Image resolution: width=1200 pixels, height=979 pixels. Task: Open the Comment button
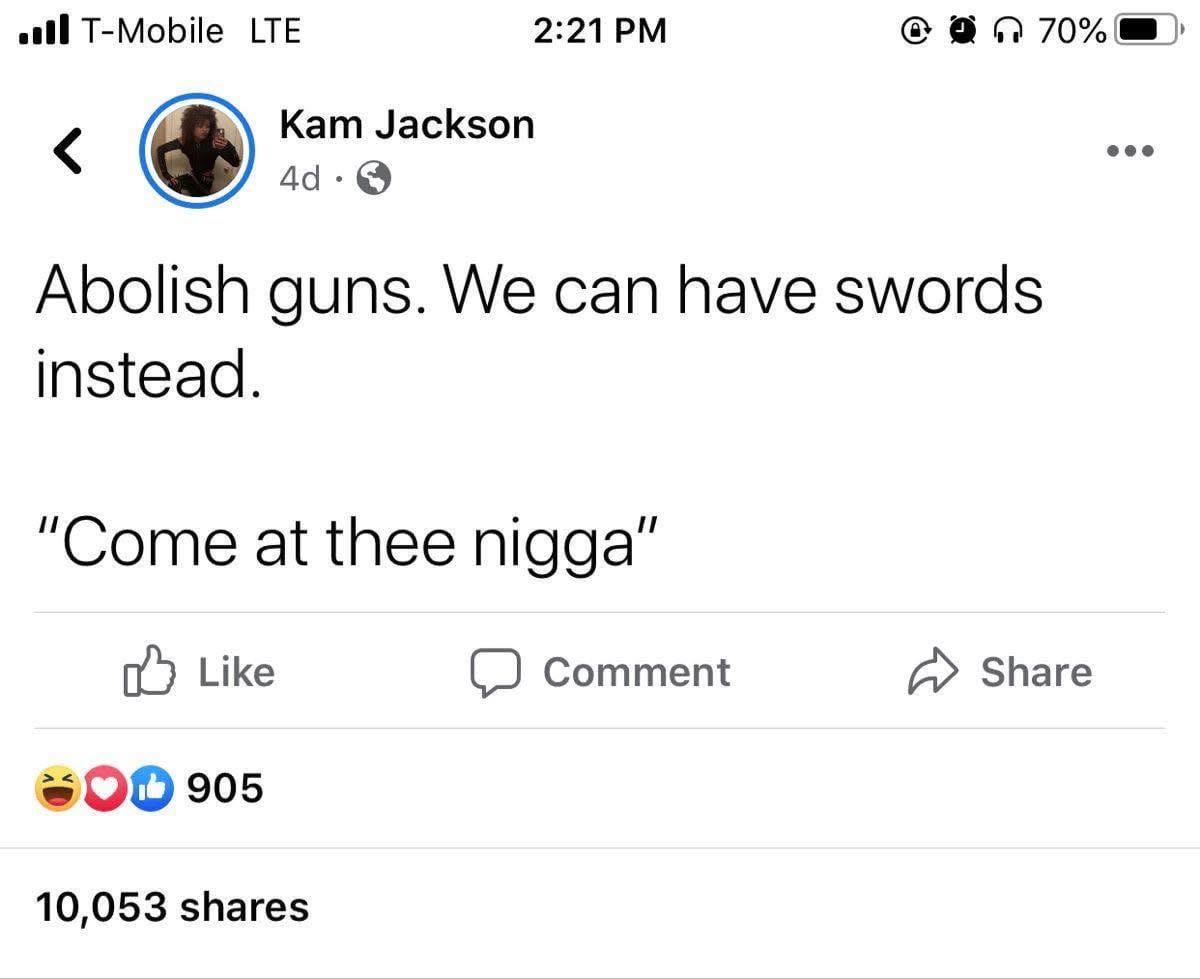(601, 672)
